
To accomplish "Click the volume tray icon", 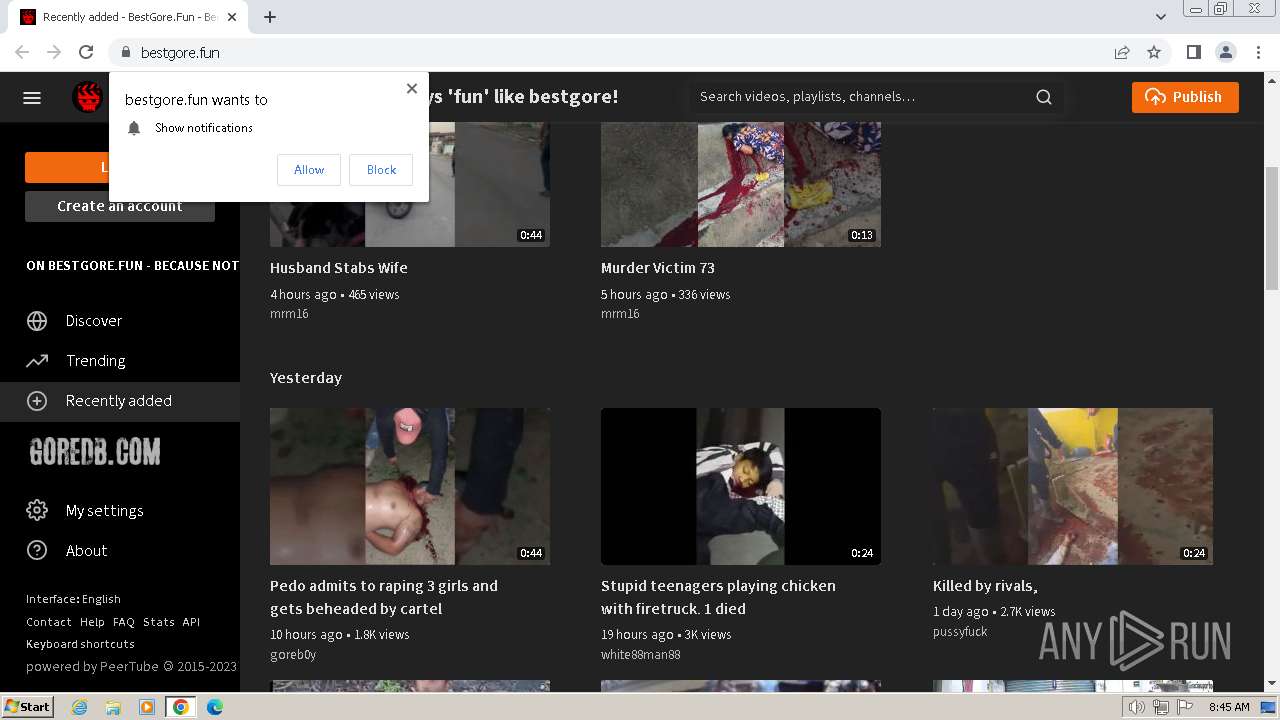I will click(1136, 707).
